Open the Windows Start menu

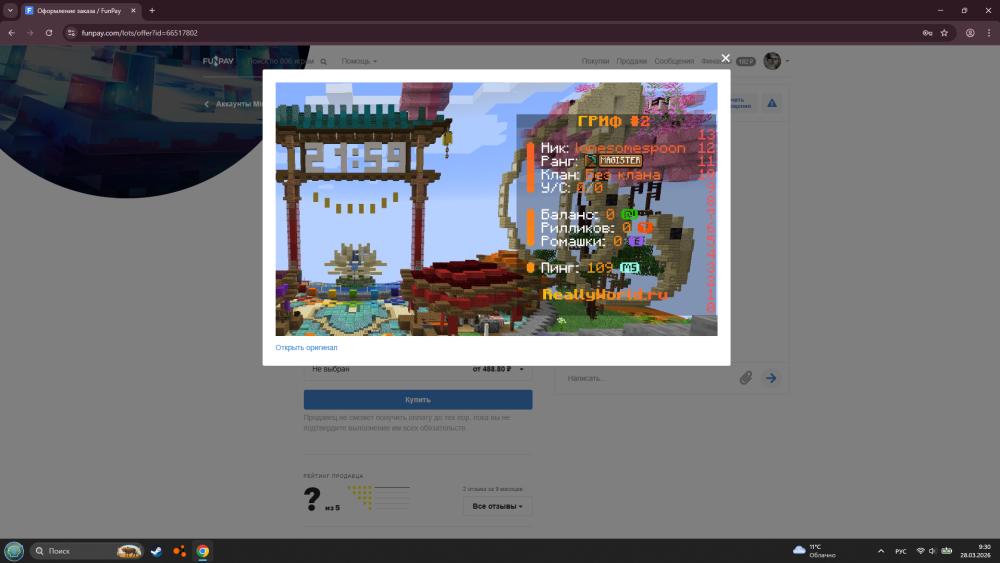(x=14, y=551)
